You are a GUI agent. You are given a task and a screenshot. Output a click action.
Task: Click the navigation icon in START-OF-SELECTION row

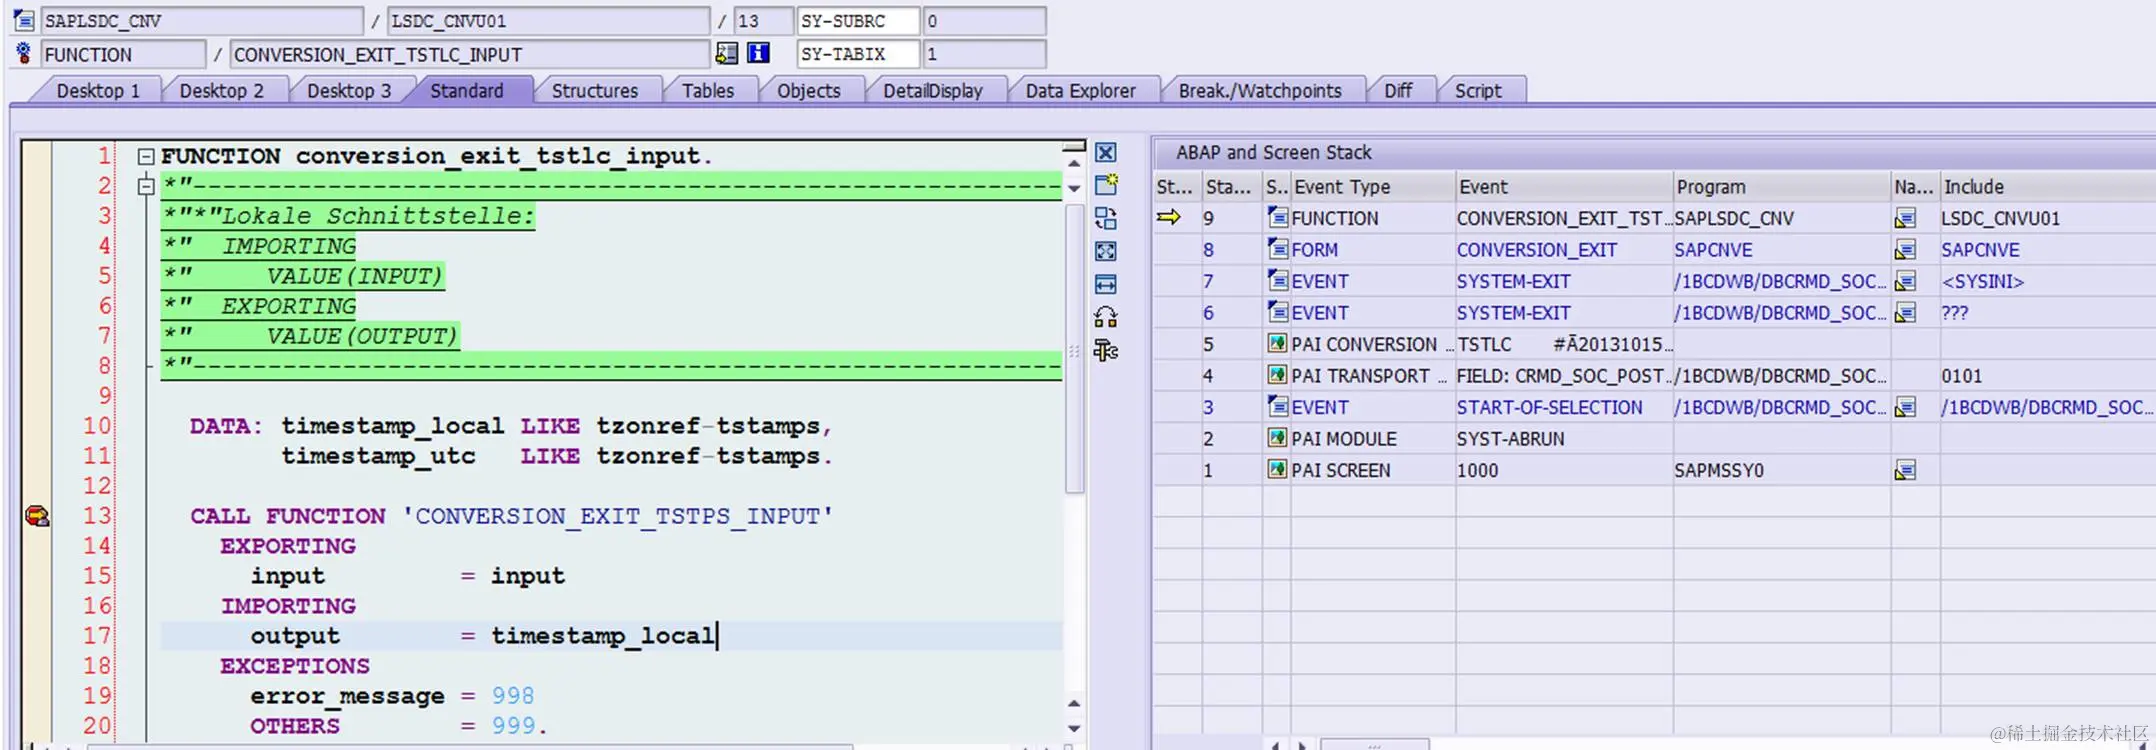1905,407
